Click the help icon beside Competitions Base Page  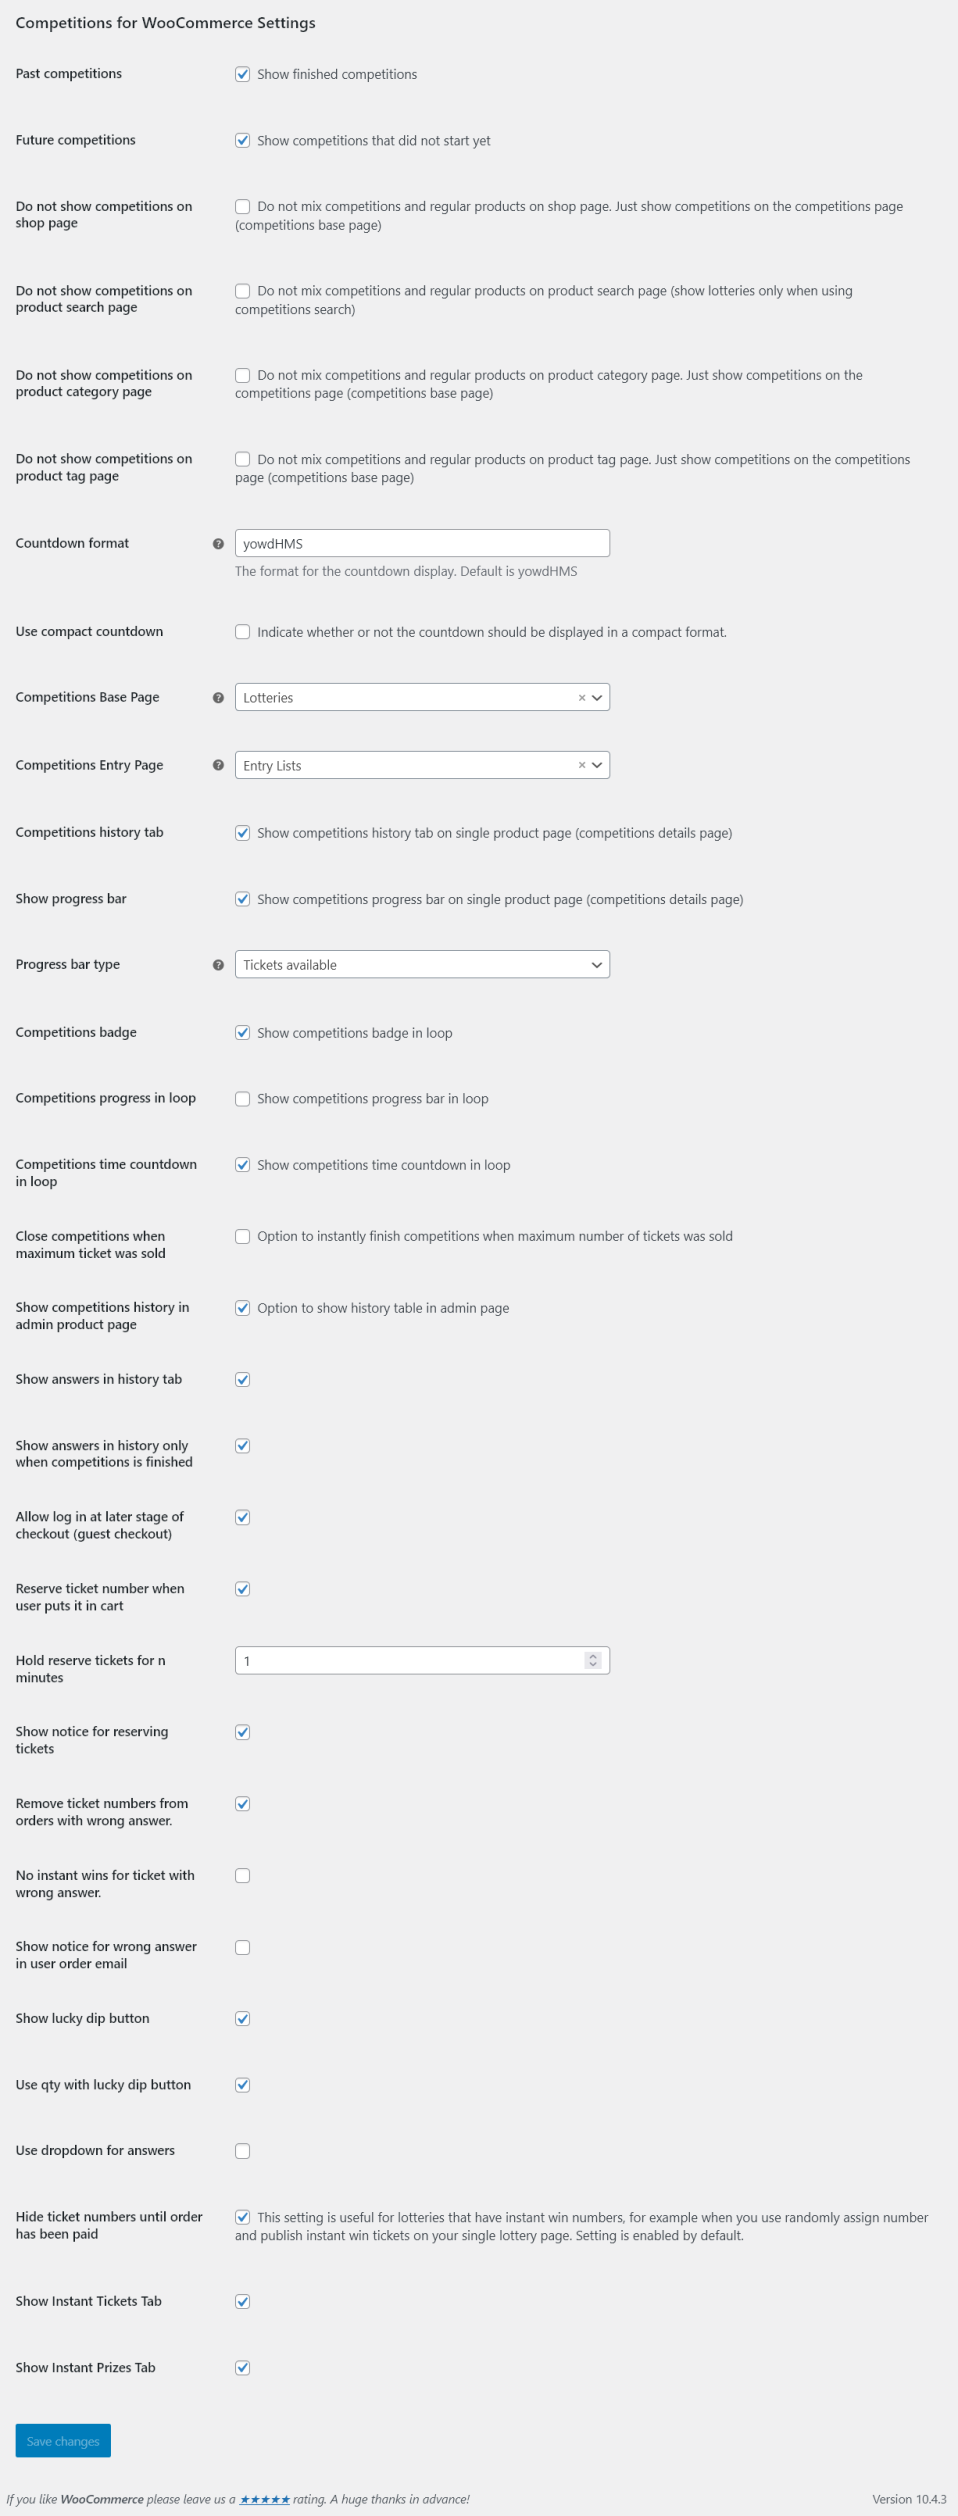click(218, 697)
